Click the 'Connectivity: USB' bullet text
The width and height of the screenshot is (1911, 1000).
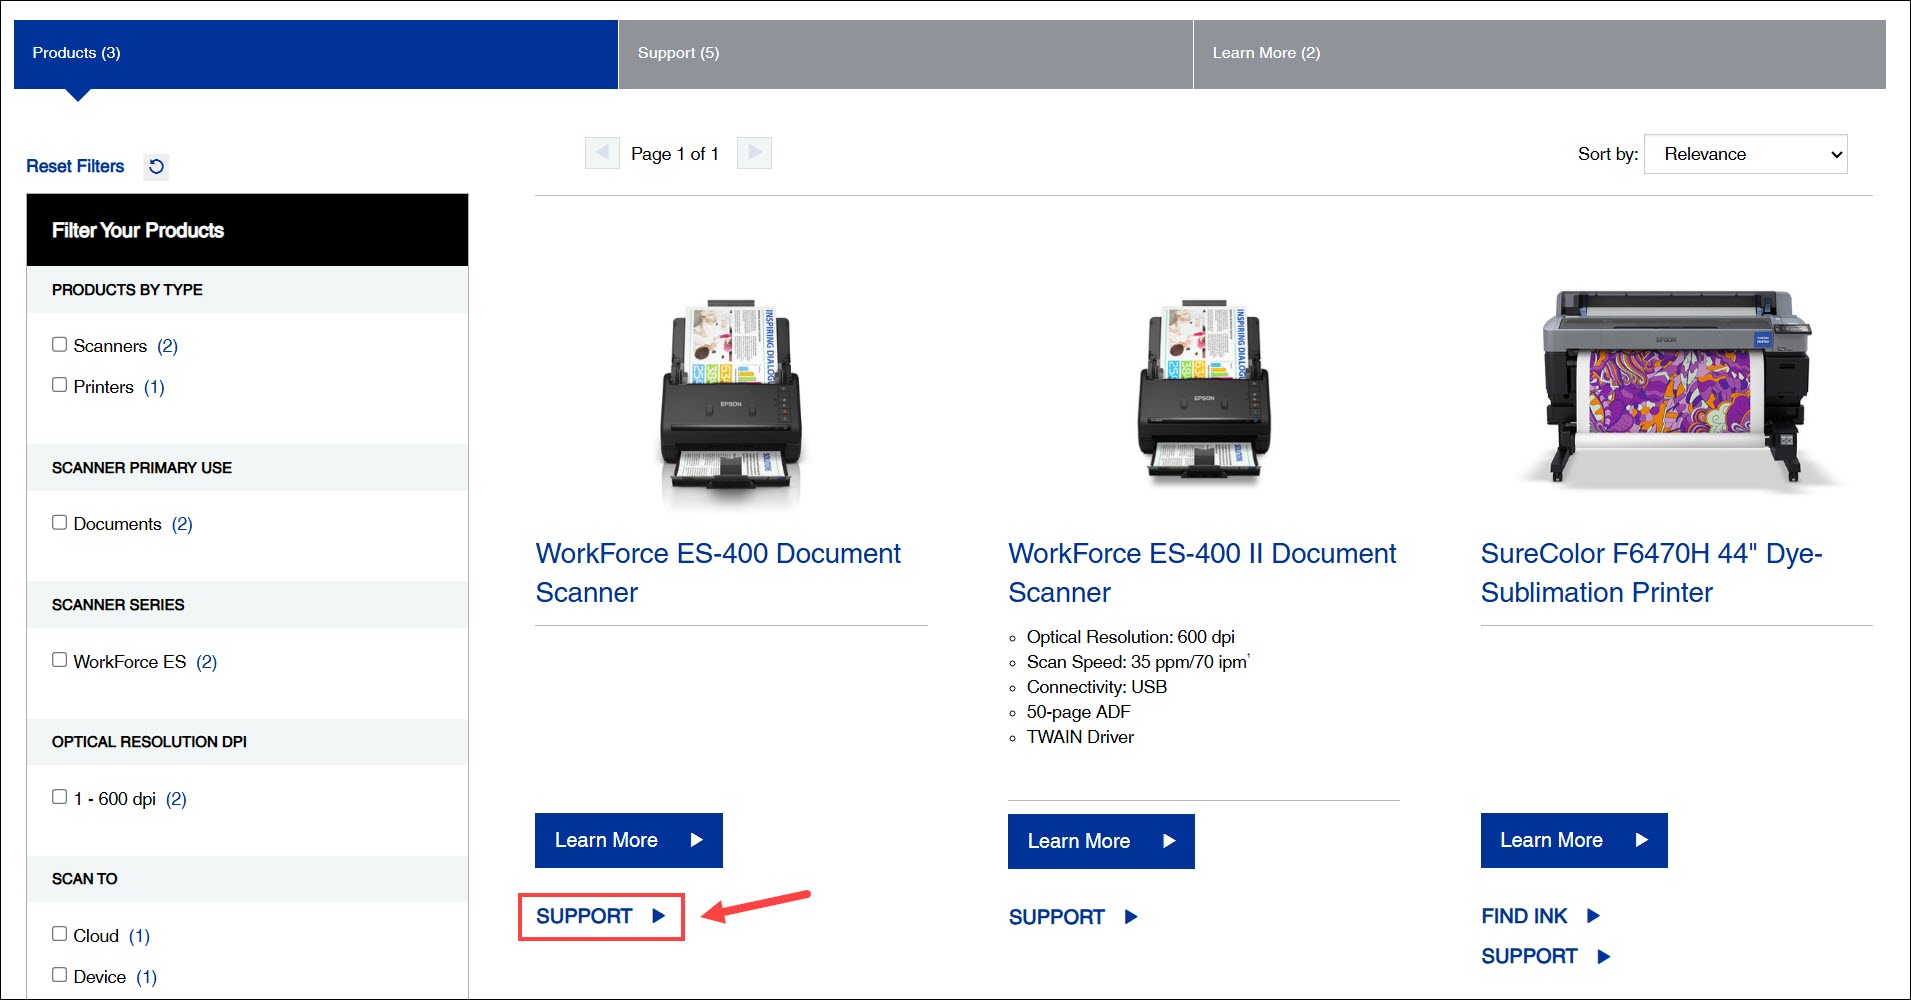point(1097,687)
